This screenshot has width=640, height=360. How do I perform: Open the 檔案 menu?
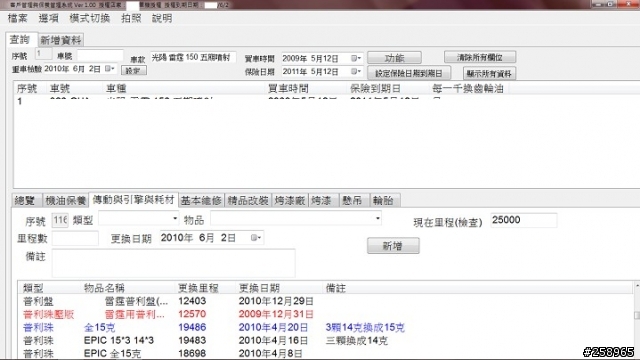click(18, 18)
